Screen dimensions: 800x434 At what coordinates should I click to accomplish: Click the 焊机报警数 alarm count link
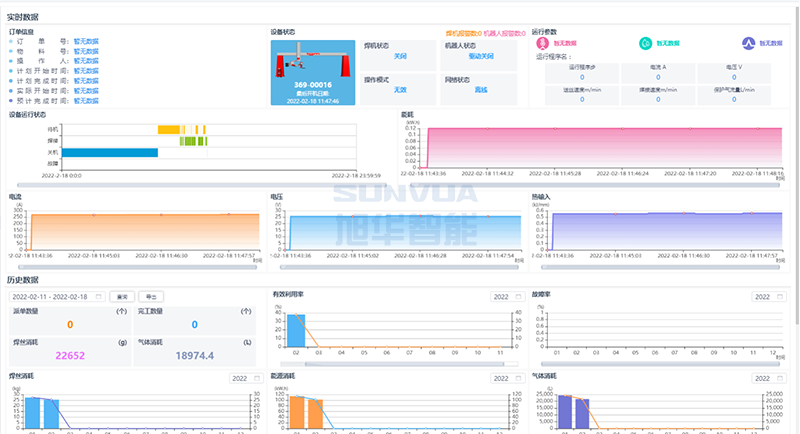(x=463, y=33)
